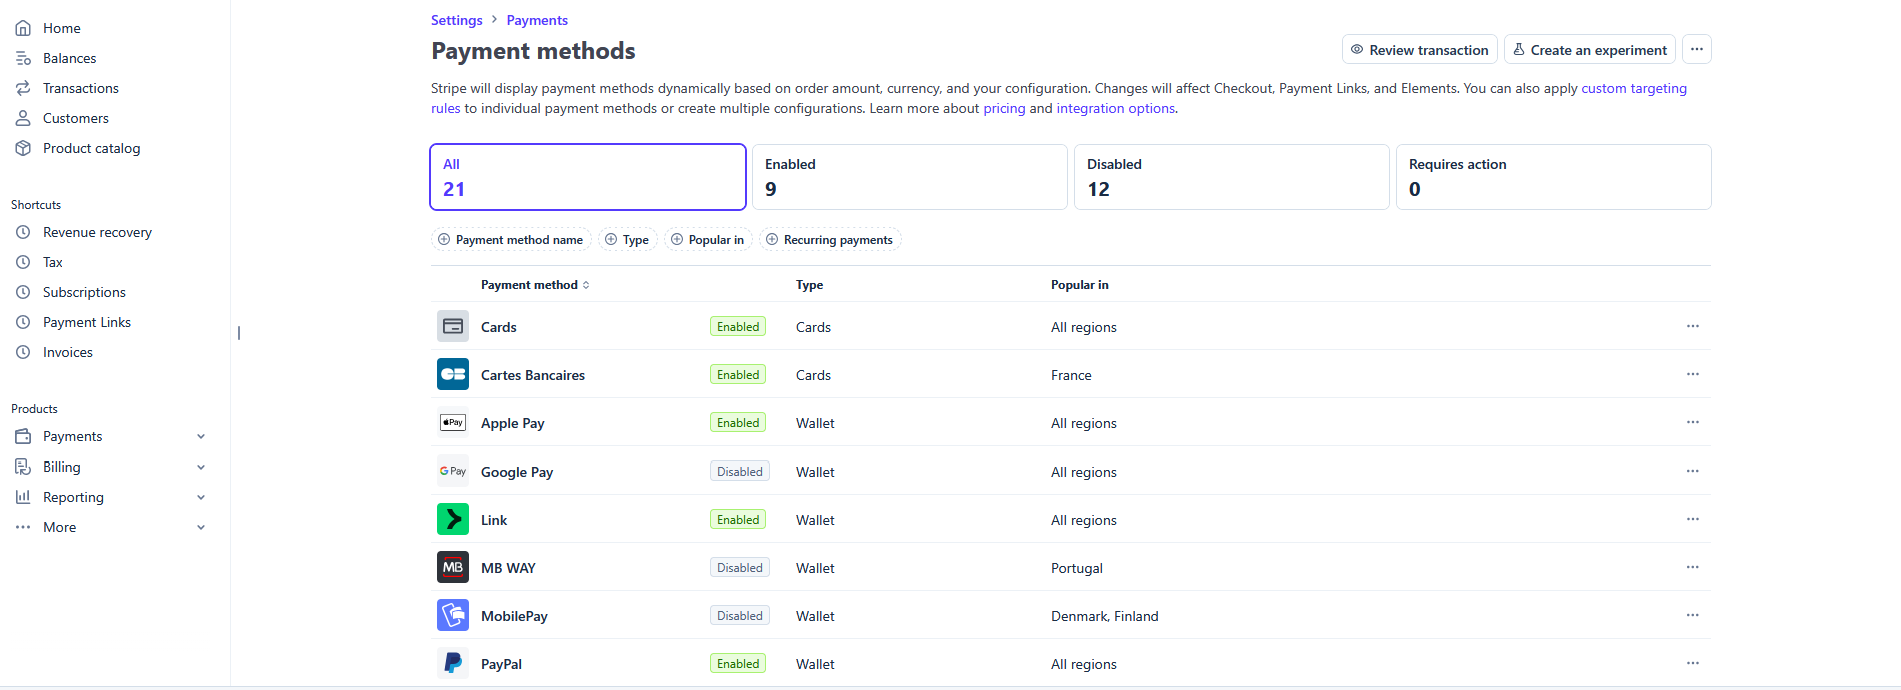The width and height of the screenshot is (1901, 690).
Task: Select the Disabled methods tab
Action: [x=1231, y=177]
